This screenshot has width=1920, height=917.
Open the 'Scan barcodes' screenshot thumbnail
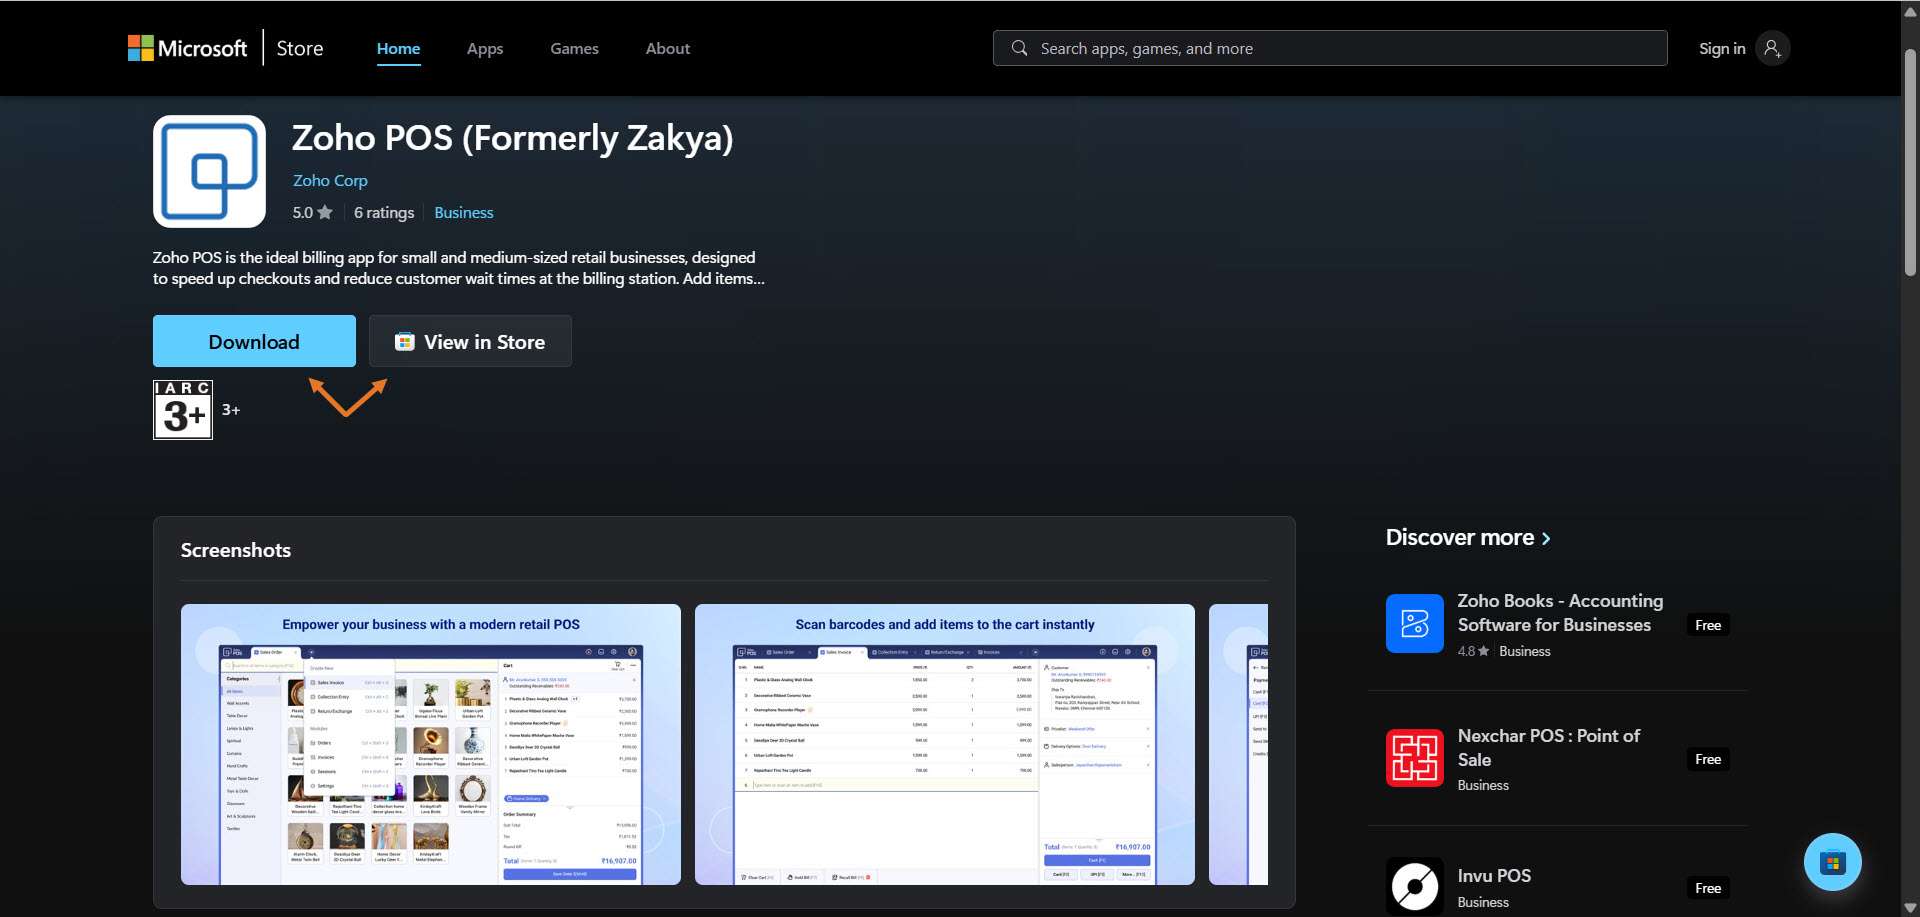[944, 744]
